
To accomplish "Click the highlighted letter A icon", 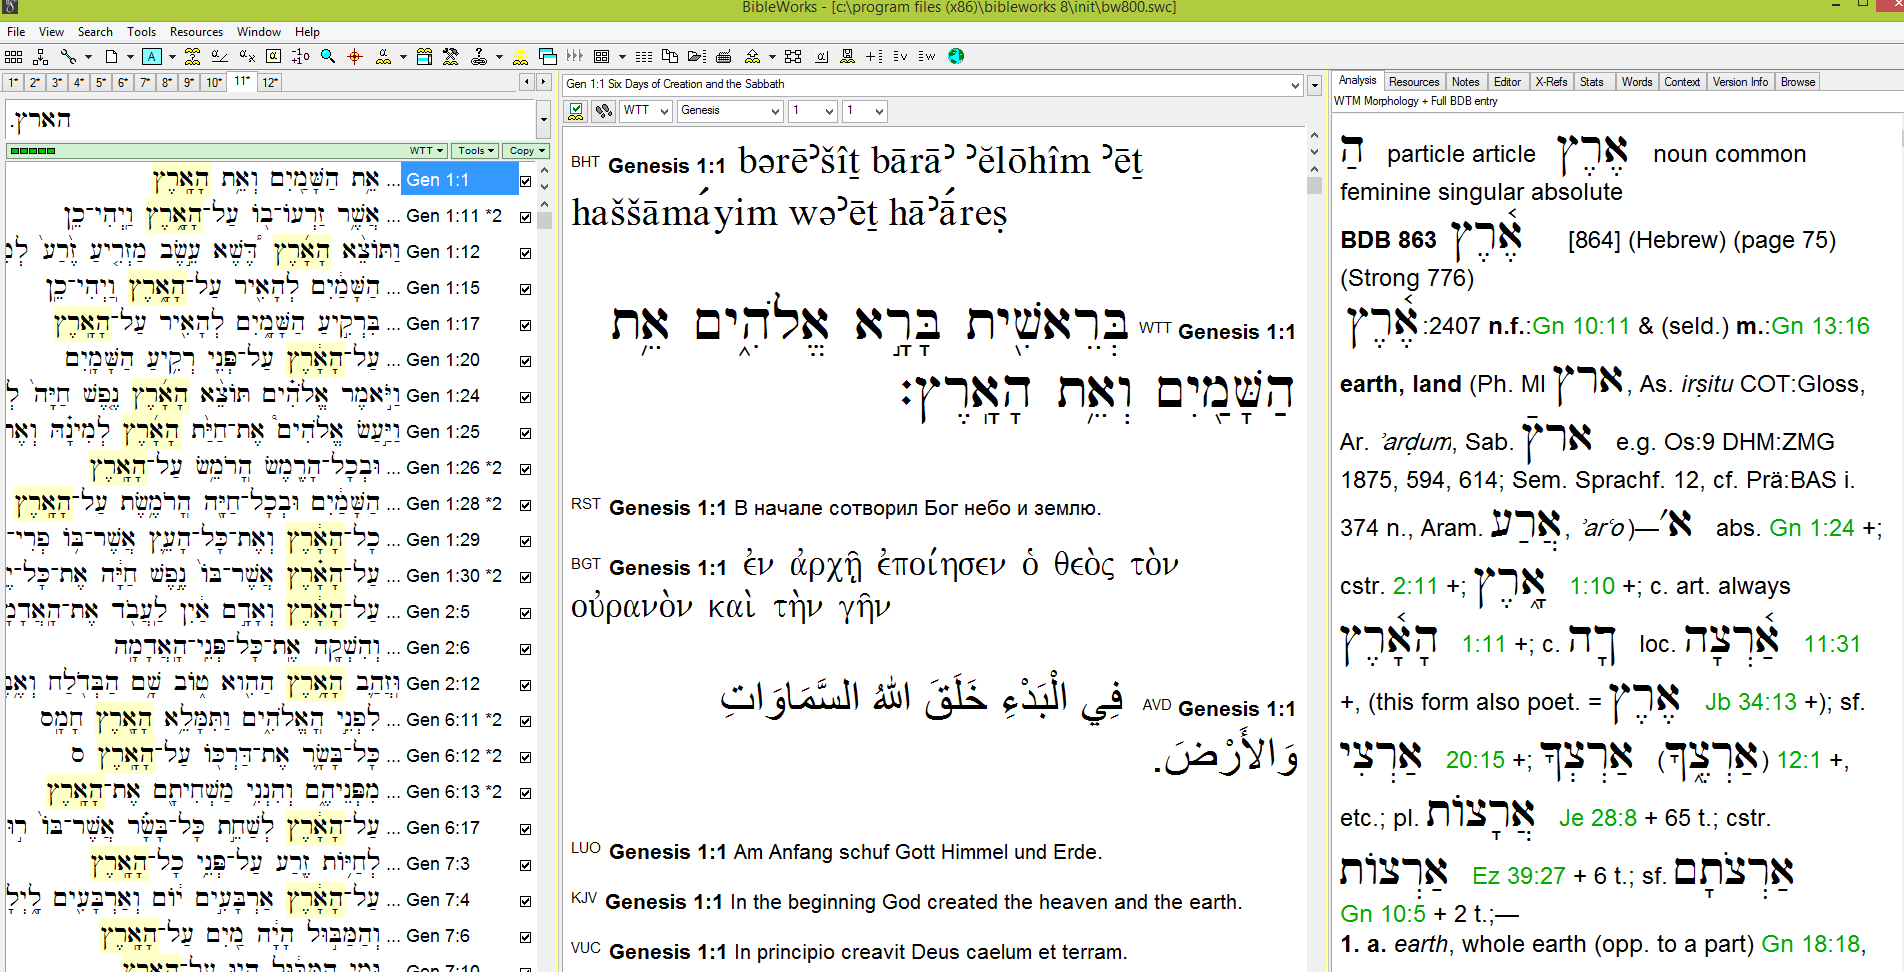I will click(x=151, y=56).
